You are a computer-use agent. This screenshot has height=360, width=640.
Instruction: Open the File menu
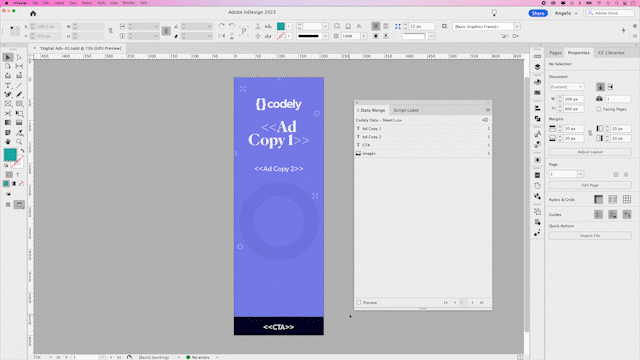click(x=35, y=3)
